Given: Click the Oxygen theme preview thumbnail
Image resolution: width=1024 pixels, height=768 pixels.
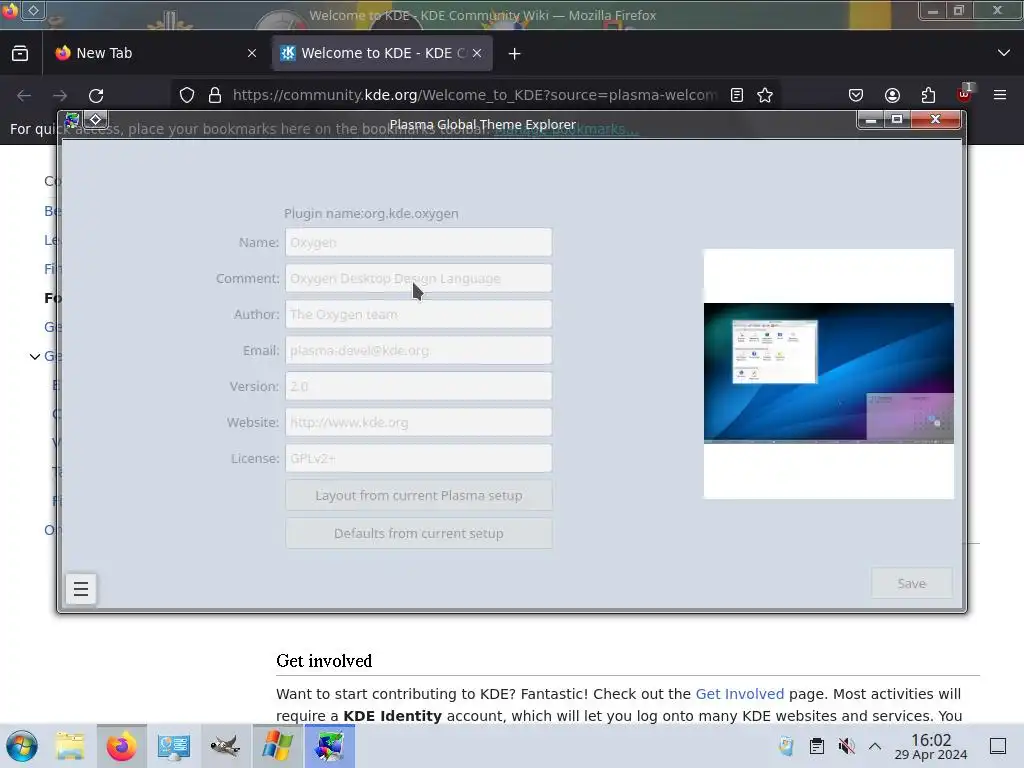Looking at the screenshot, I should 829,374.
